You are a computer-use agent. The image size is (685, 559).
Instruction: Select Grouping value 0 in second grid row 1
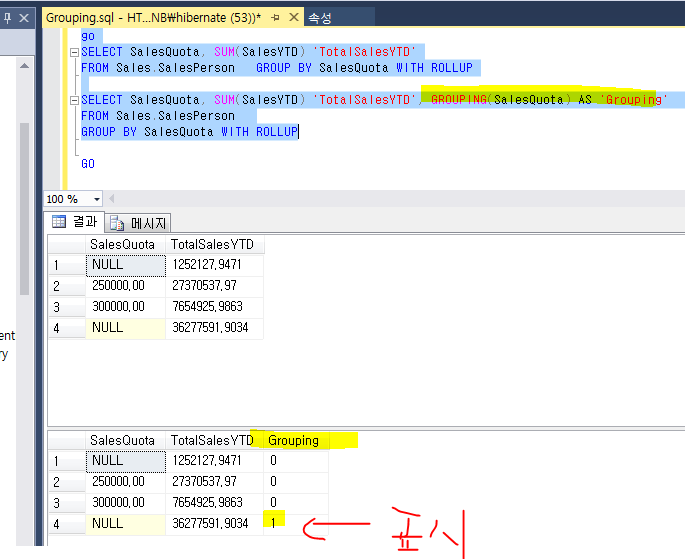296,461
